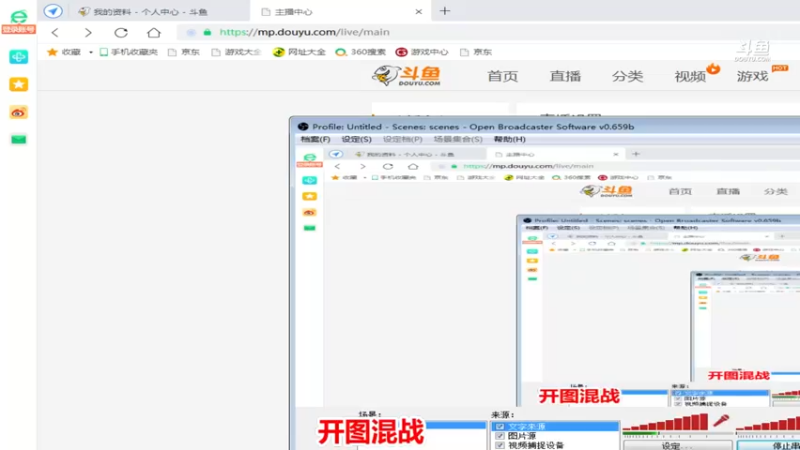Go back in the browser
The height and width of the screenshot is (450, 800).
[55, 33]
